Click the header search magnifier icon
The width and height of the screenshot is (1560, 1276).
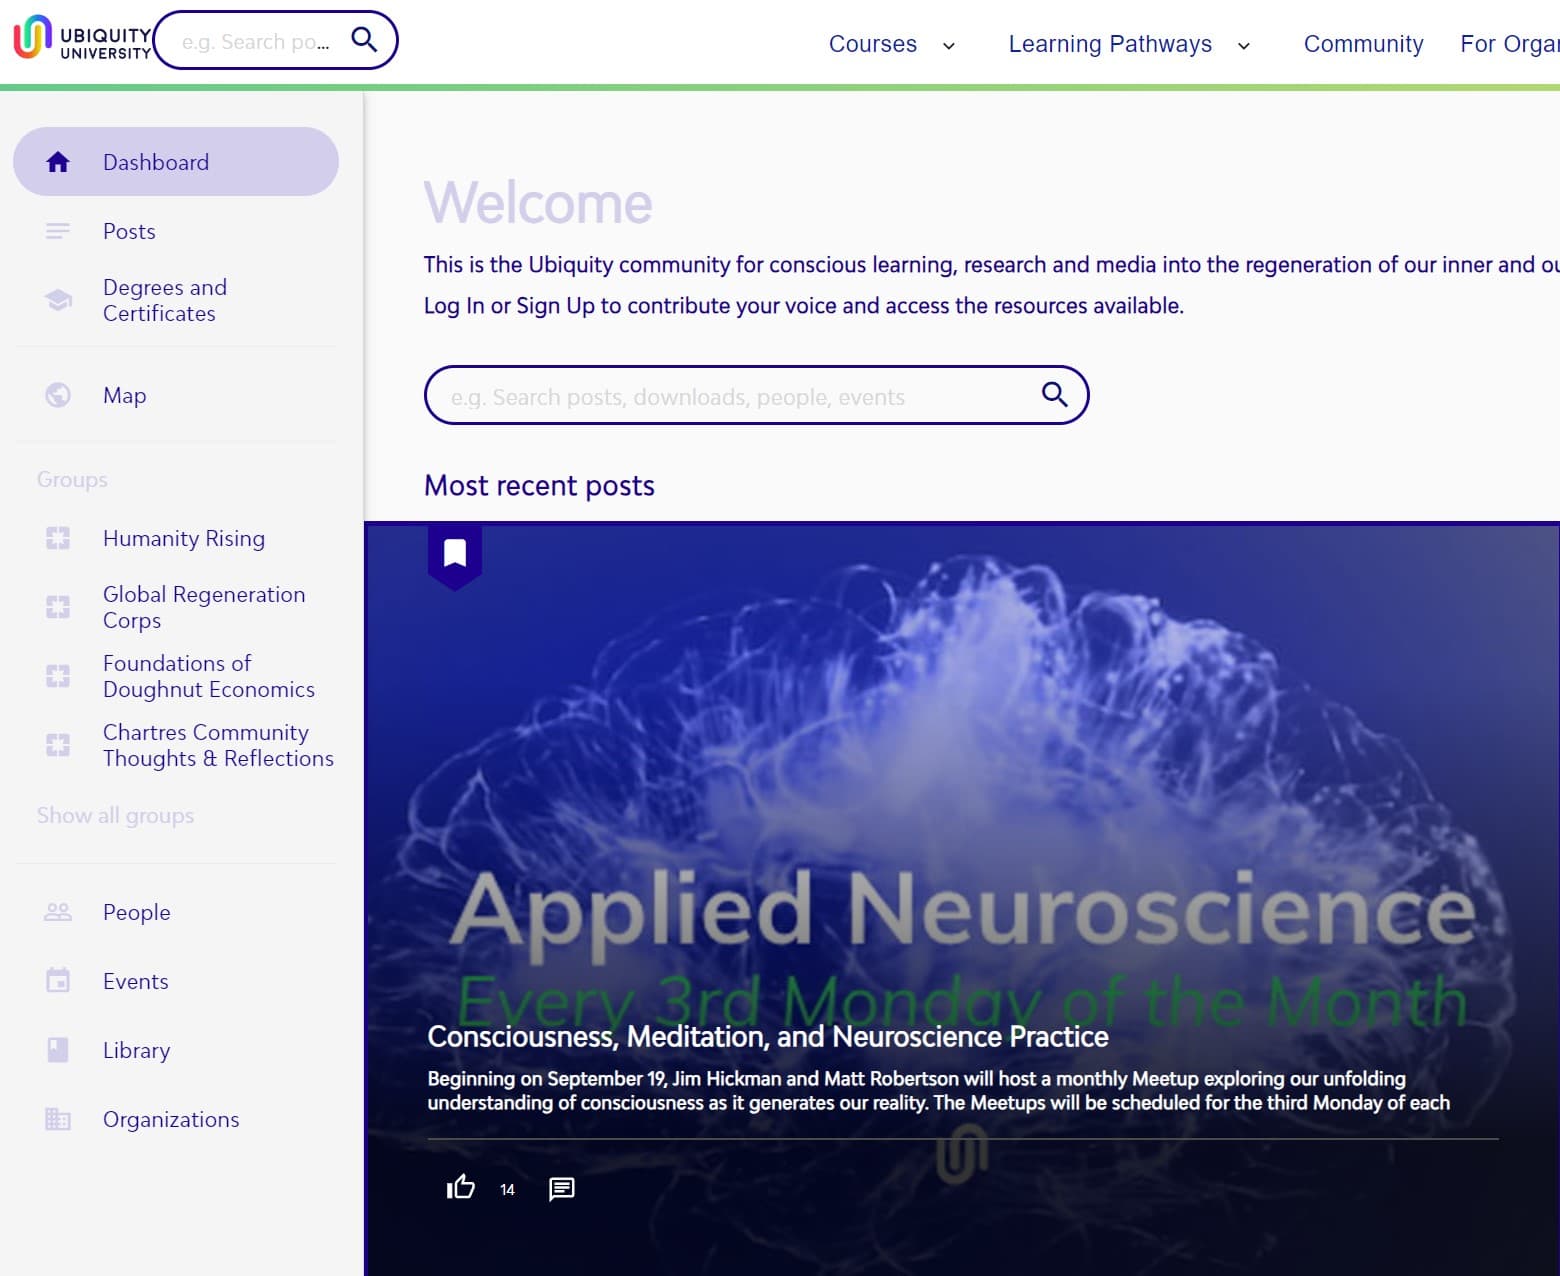pos(364,40)
